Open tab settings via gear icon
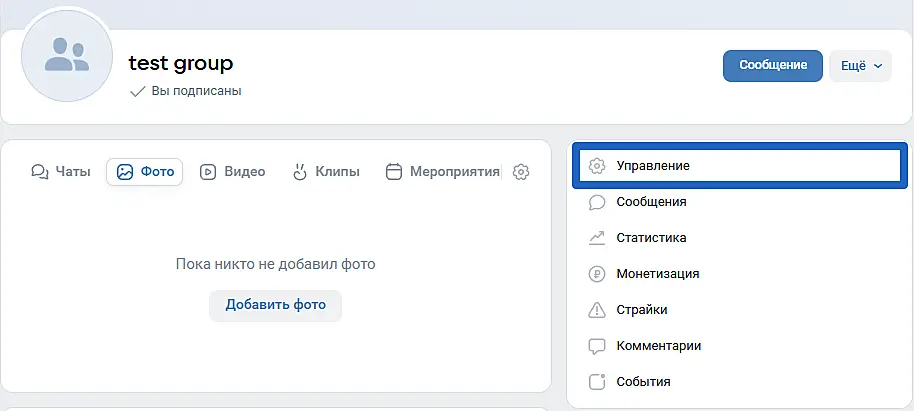 point(521,172)
